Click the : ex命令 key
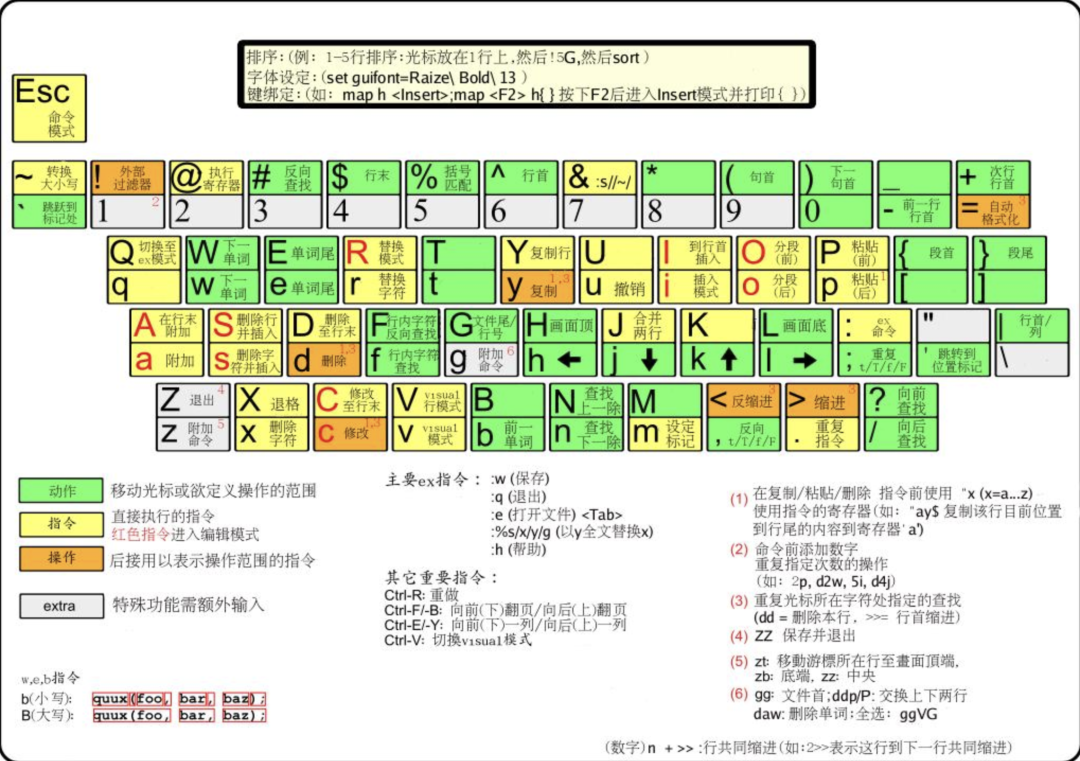This screenshot has width=1080, height=761. click(x=875, y=326)
